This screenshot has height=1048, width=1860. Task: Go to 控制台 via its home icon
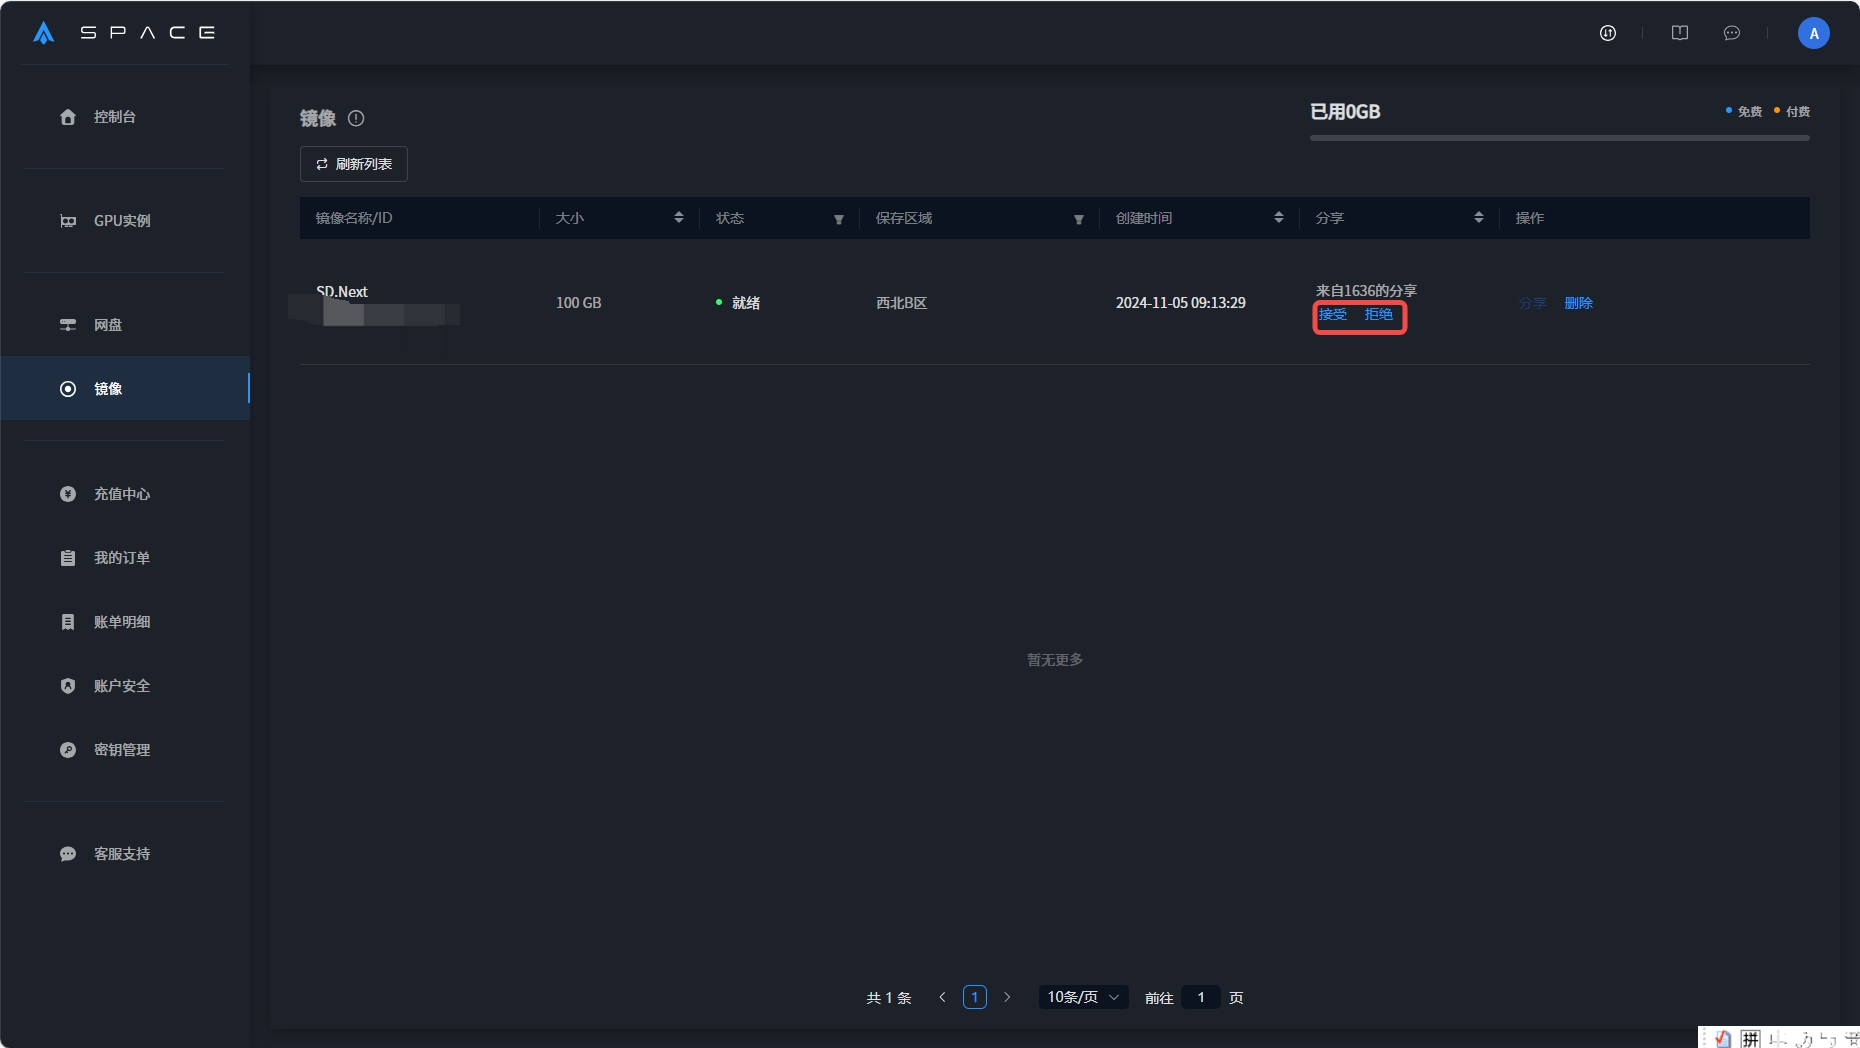[x=68, y=117]
